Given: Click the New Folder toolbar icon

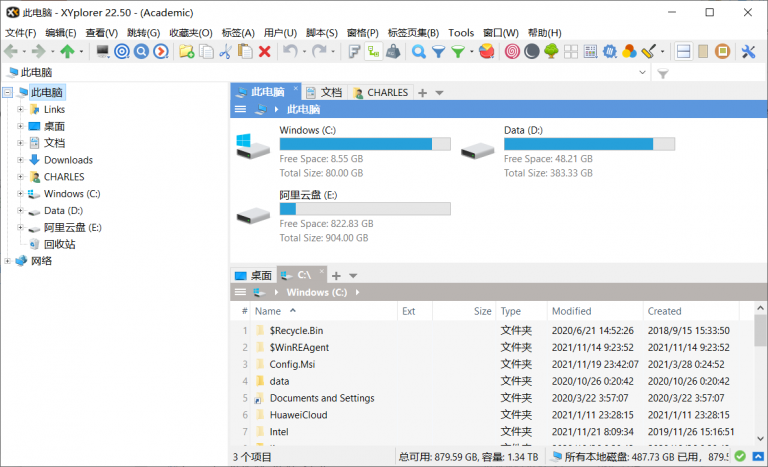Looking at the screenshot, I should pos(186,52).
